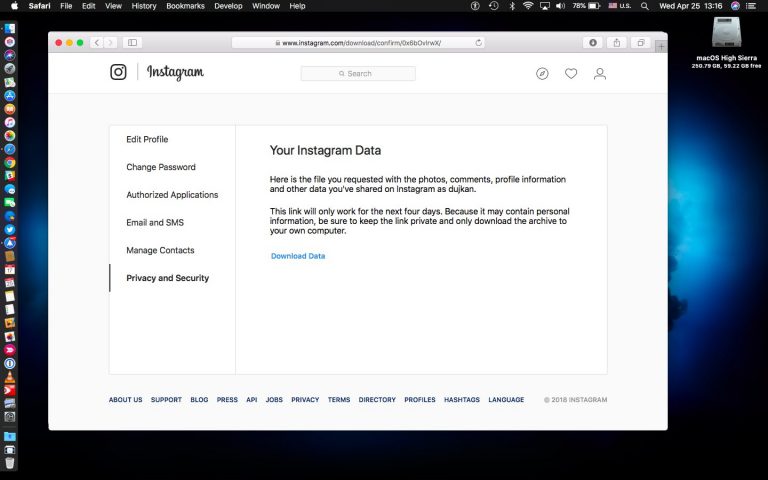
Task: Open Spotlight search magnifier in menu bar
Action: pyautogui.click(x=645, y=6)
